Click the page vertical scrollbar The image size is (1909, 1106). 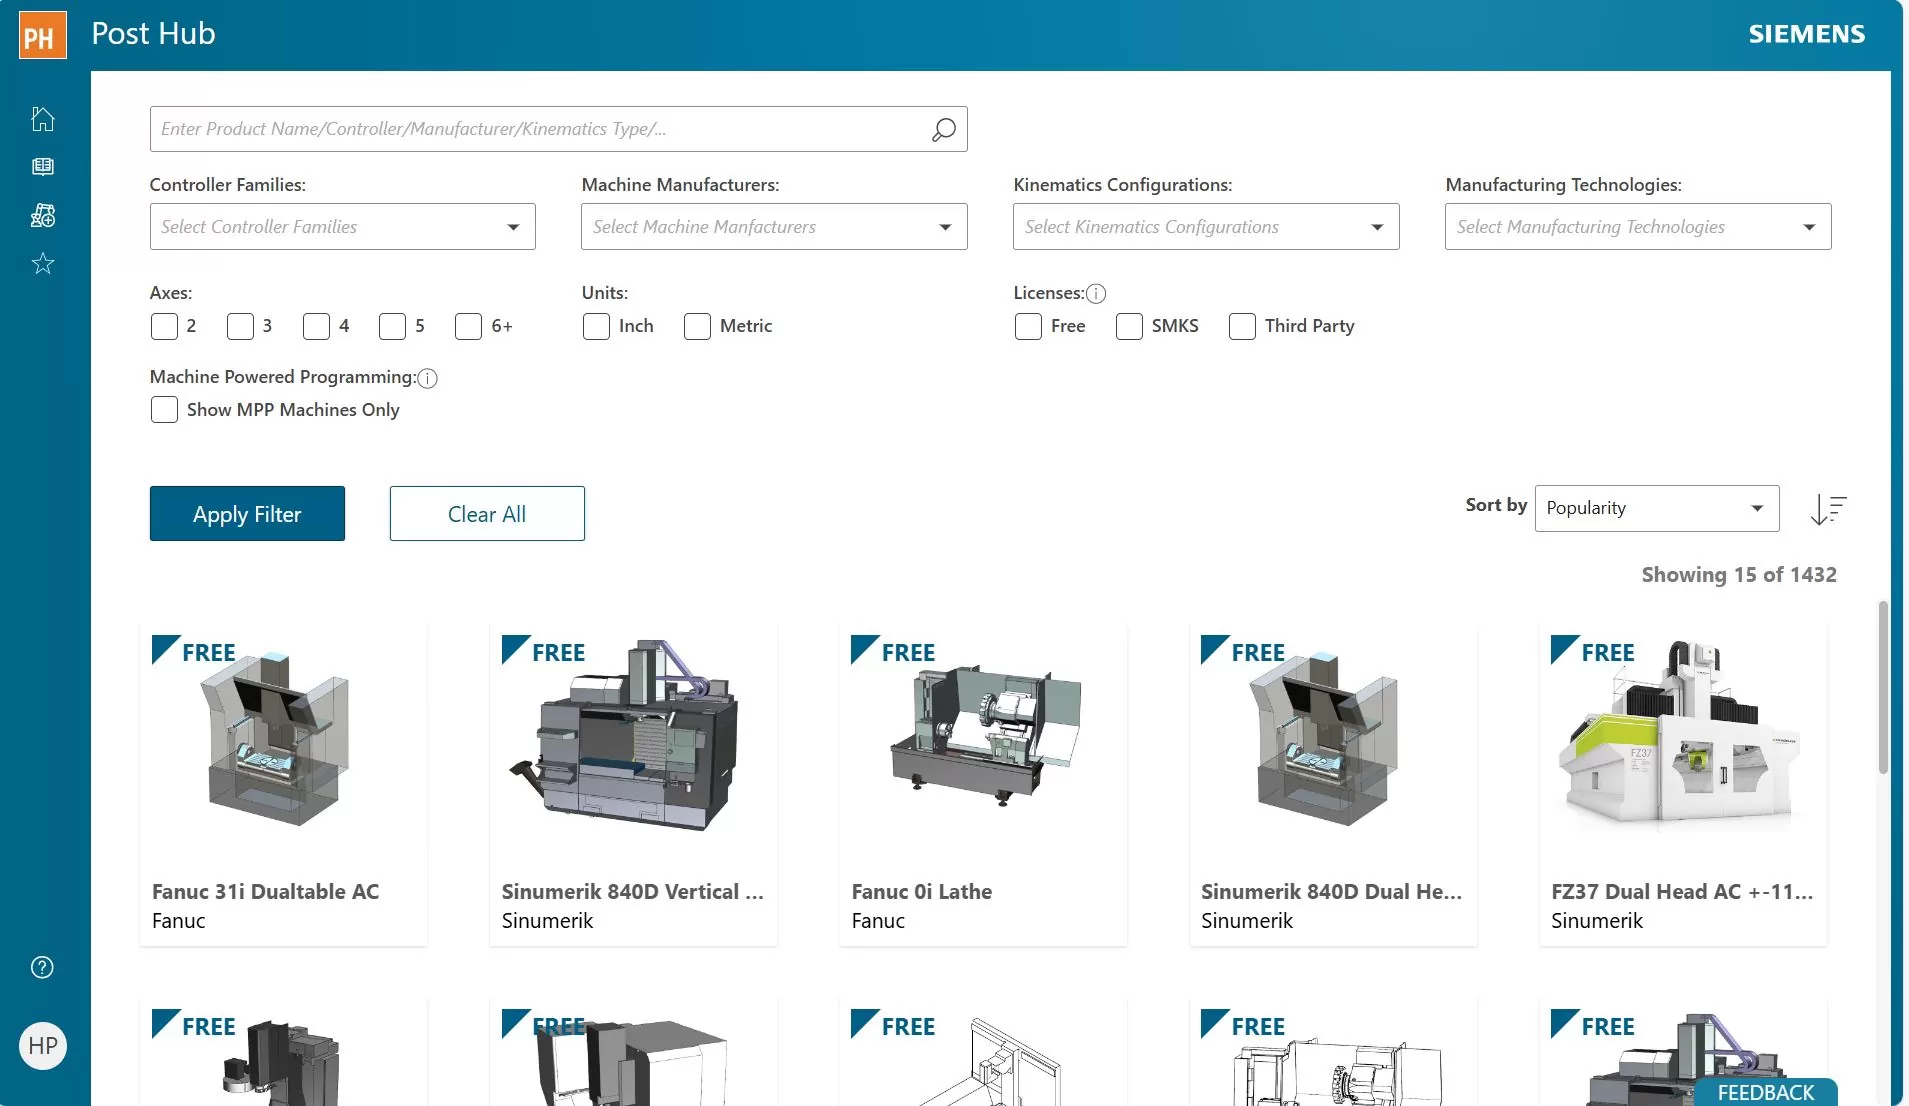click(x=1883, y=686)
